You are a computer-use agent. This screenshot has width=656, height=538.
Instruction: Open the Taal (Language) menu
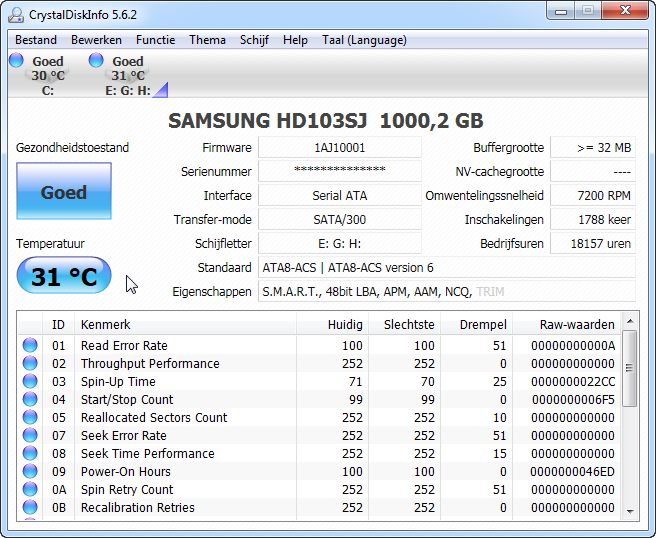pyautogui.click(x=364, y=40)
